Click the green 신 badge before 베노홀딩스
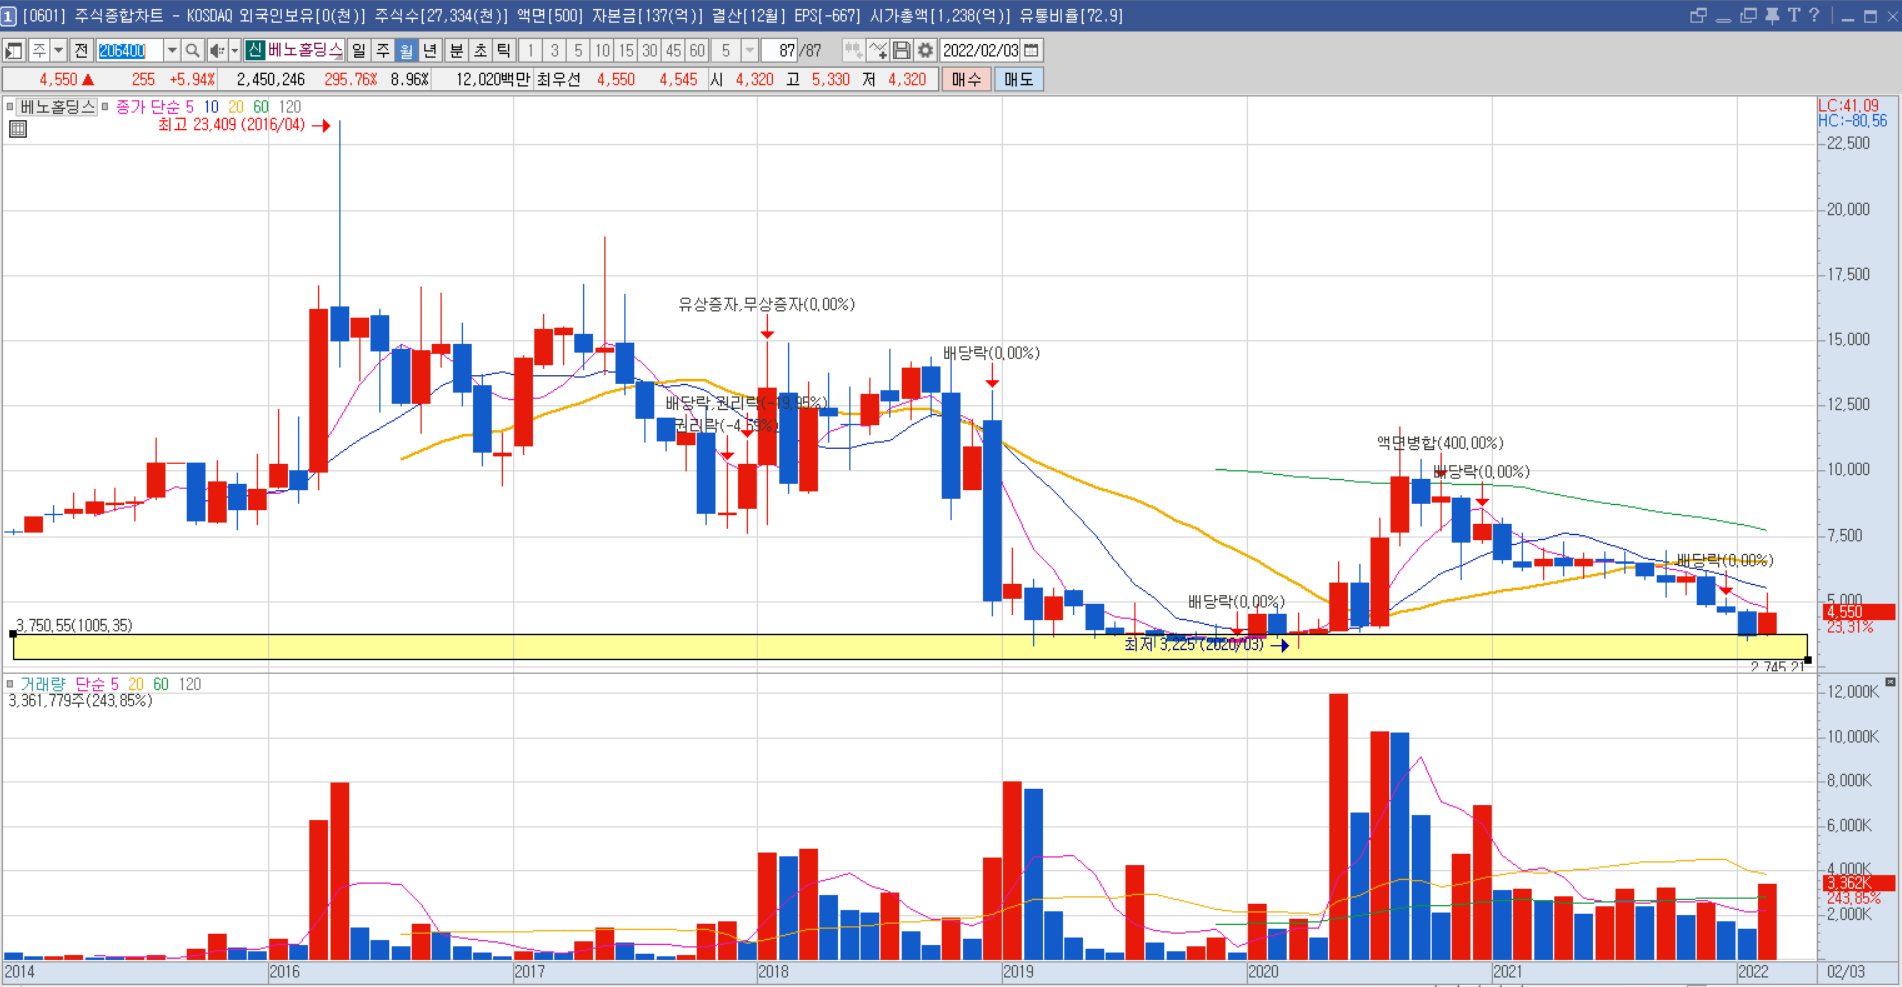 pos(255,50)
